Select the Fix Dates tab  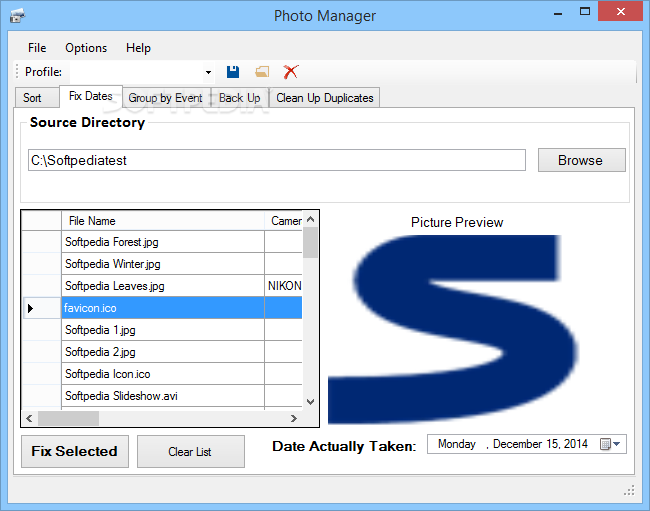[x=91, y=96]
